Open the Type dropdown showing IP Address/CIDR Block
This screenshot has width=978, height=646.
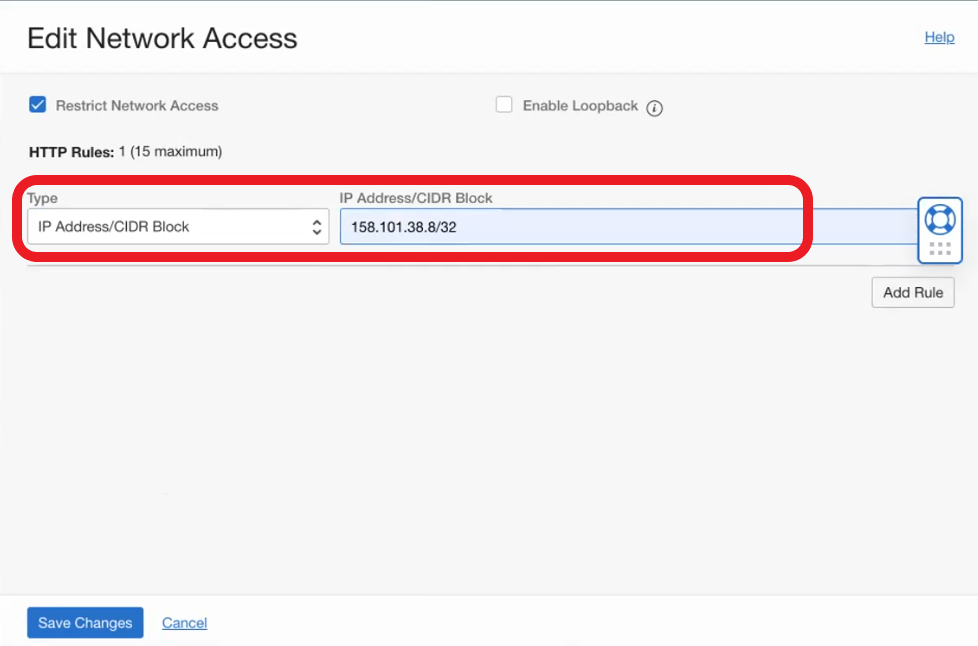tap(170, 227)
